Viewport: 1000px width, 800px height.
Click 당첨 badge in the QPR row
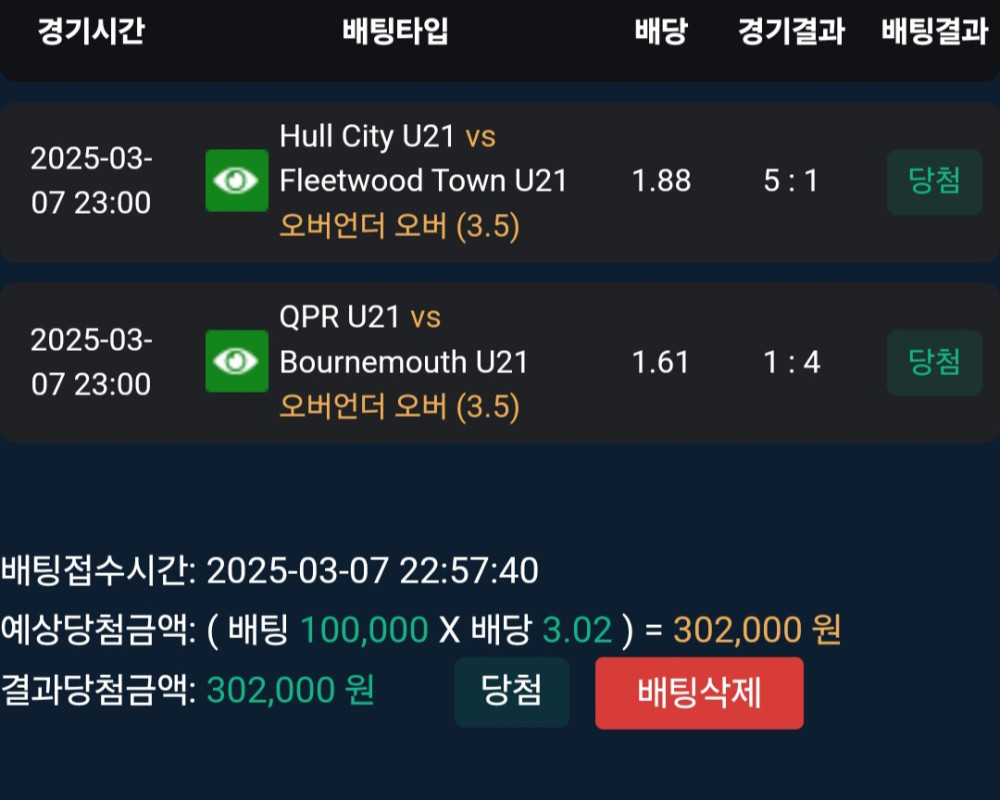(934, 361)
